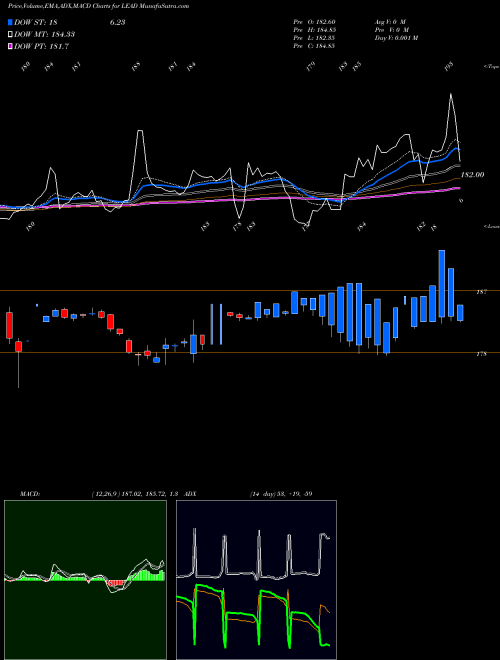Select the 'DOW MT: 184.33' legend label

click(x=45, y=35)
